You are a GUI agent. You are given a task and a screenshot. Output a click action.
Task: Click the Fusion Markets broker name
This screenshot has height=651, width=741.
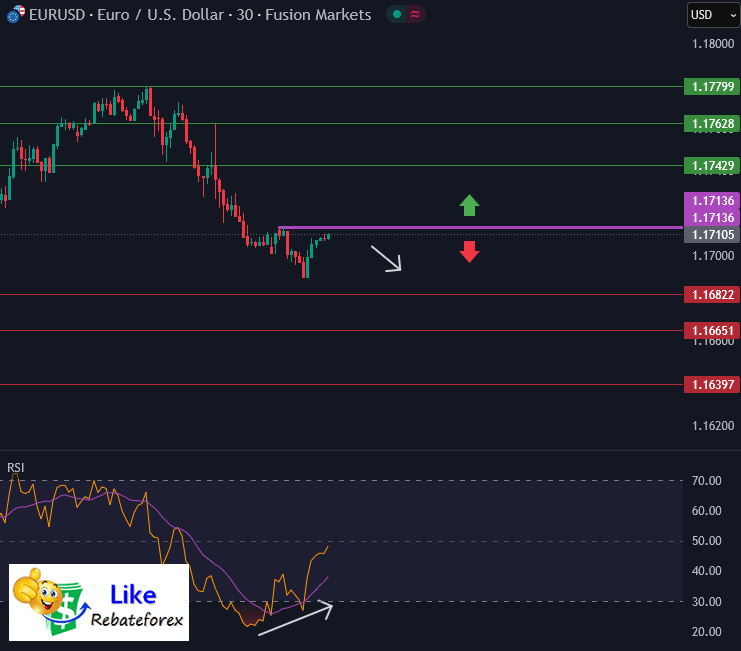click(x=318, y=15)
